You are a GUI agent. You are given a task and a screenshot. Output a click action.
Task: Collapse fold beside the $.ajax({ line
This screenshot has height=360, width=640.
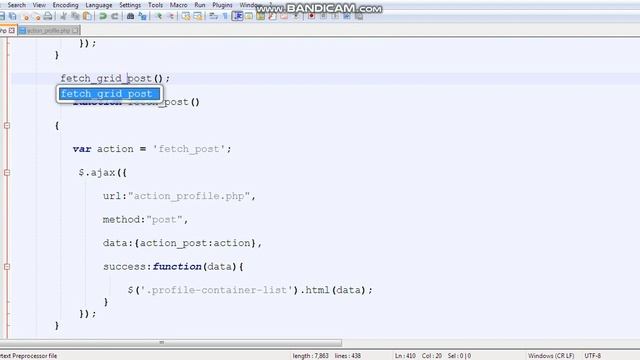tap(7, 173)
